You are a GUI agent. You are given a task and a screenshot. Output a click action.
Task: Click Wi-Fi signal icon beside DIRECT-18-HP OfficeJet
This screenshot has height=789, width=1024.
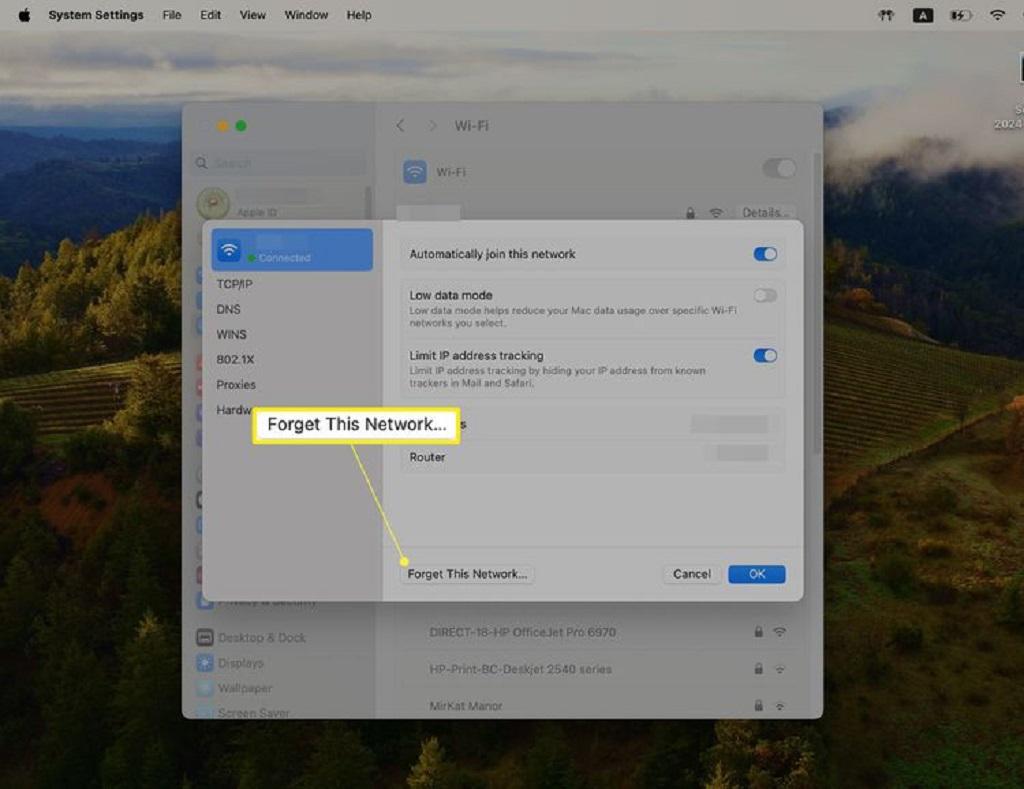click(x=780, y=632)
